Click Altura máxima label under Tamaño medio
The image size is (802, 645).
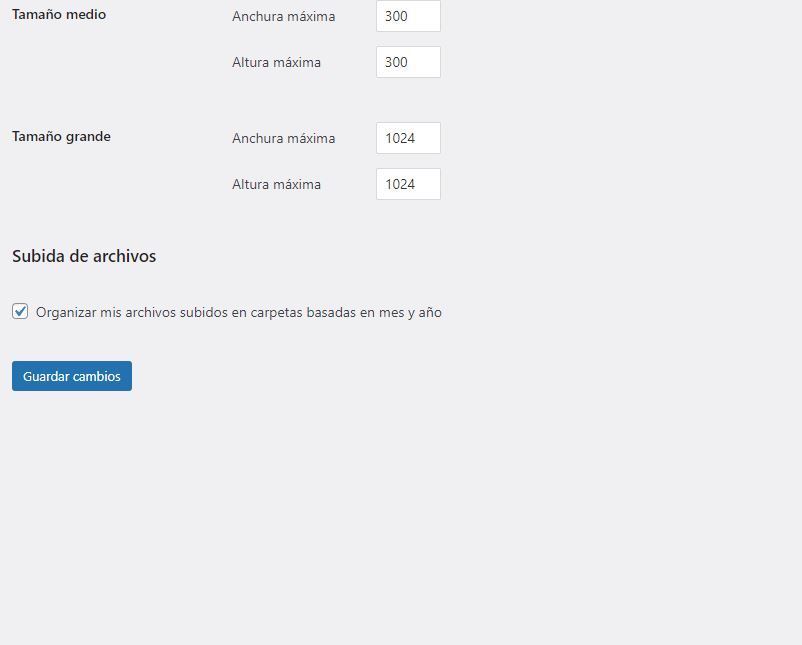276,62
